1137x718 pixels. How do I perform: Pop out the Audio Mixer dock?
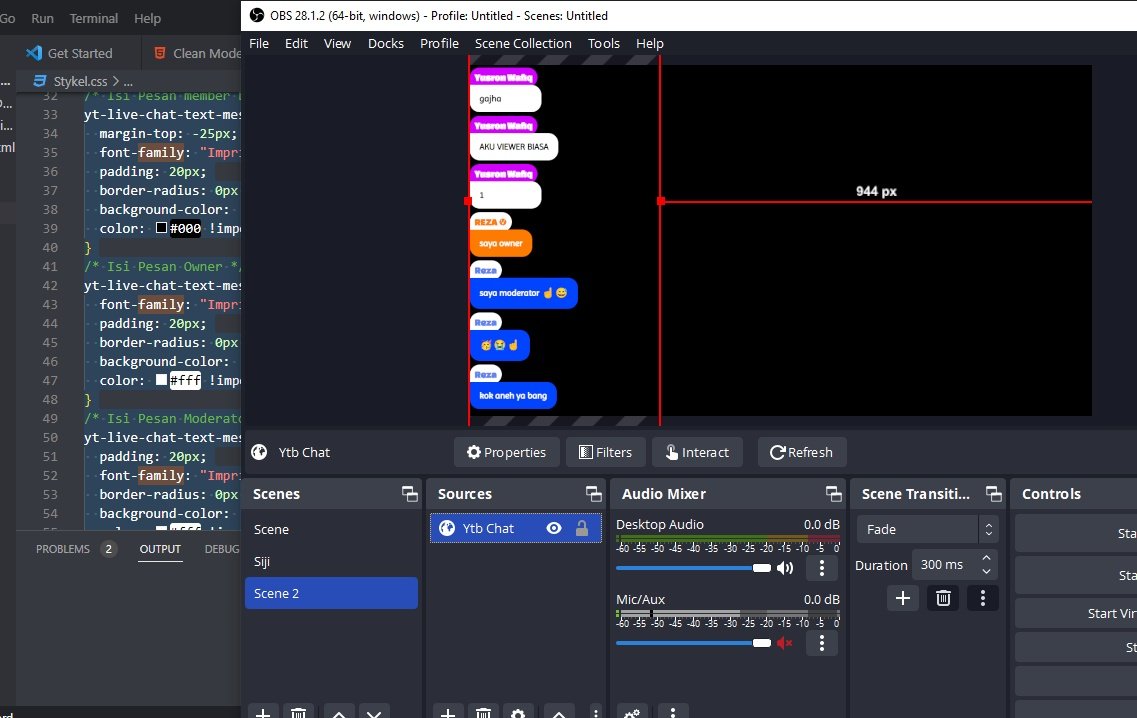point(834,494)
